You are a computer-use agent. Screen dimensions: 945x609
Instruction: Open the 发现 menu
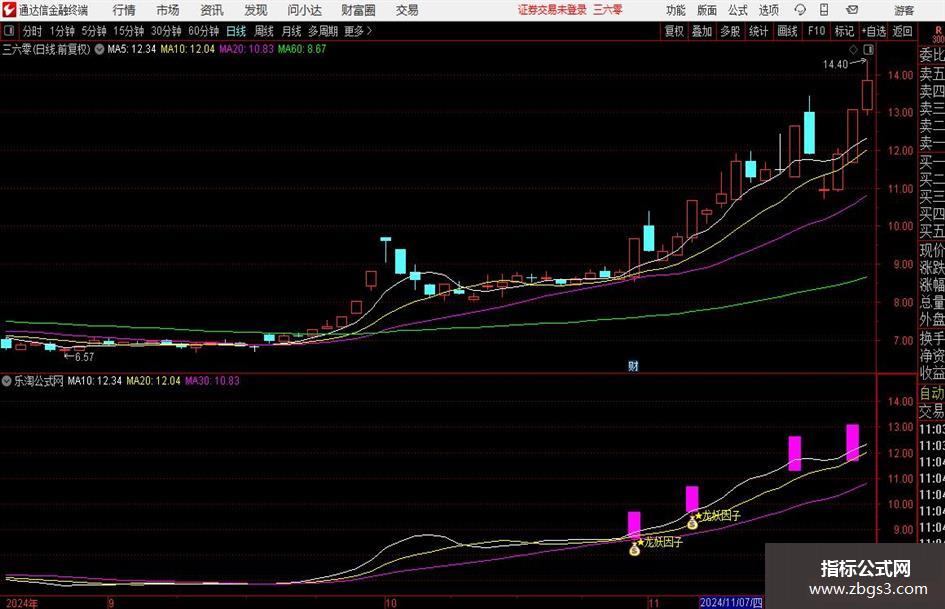pyautogui.click(x=256, y=10)
